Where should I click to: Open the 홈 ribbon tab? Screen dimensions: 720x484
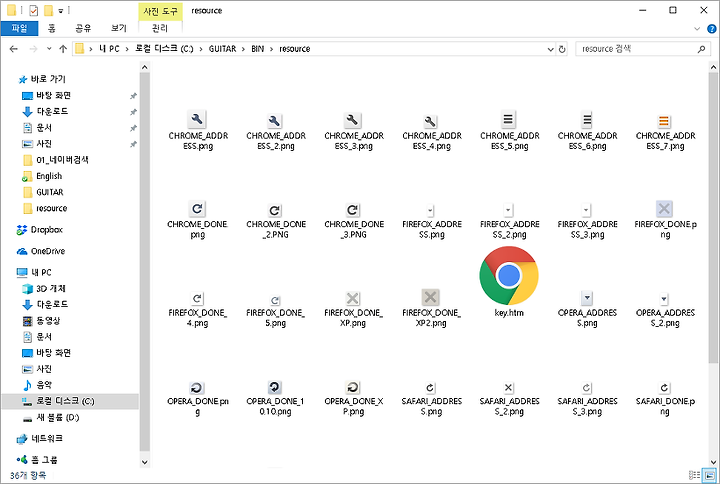[52, 28]
